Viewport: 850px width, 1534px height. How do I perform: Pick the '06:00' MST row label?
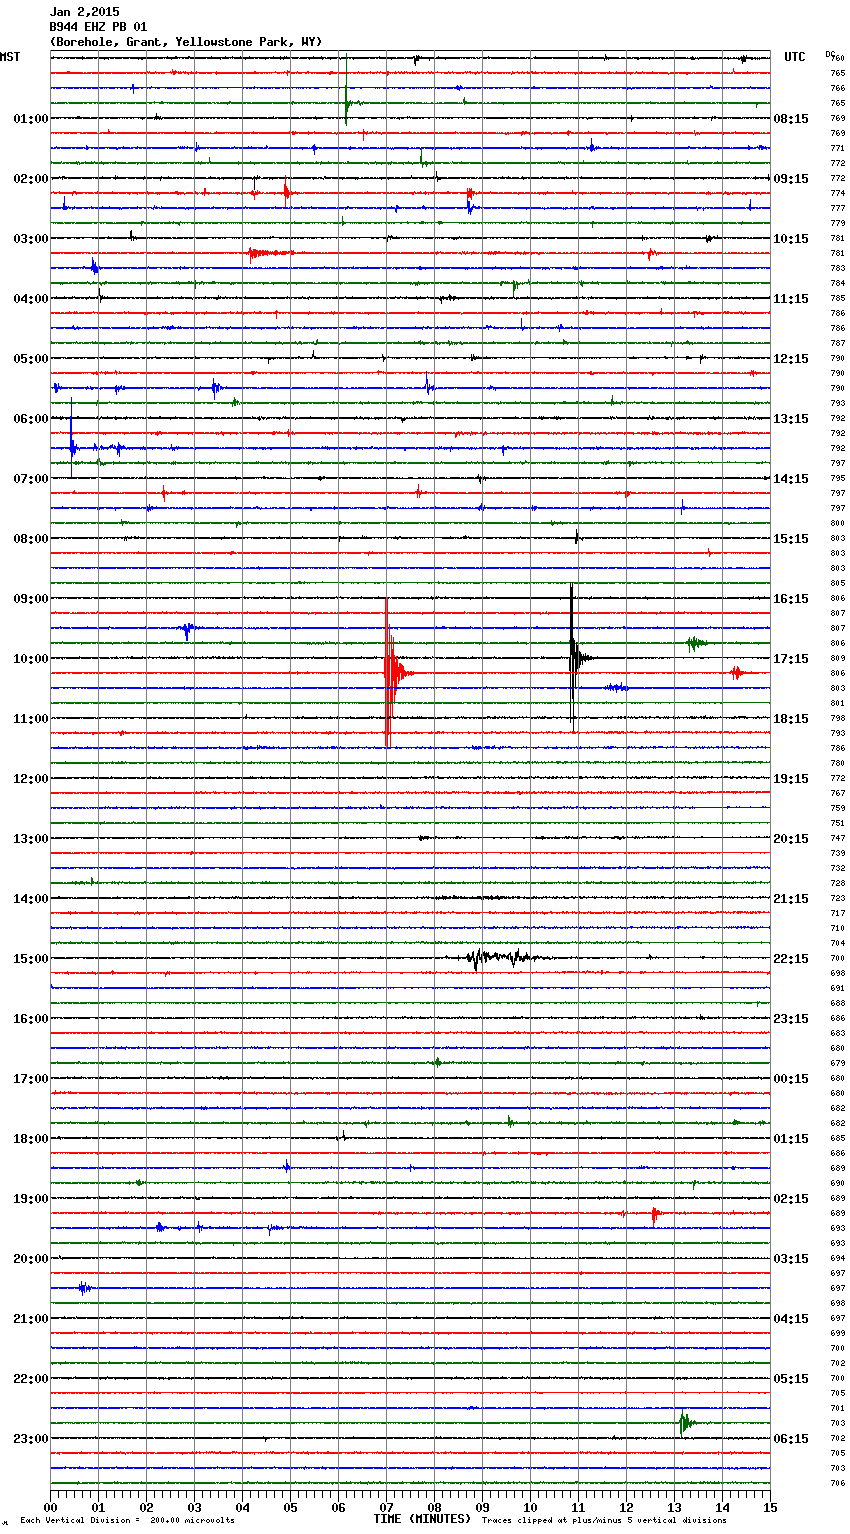point(31,419)
